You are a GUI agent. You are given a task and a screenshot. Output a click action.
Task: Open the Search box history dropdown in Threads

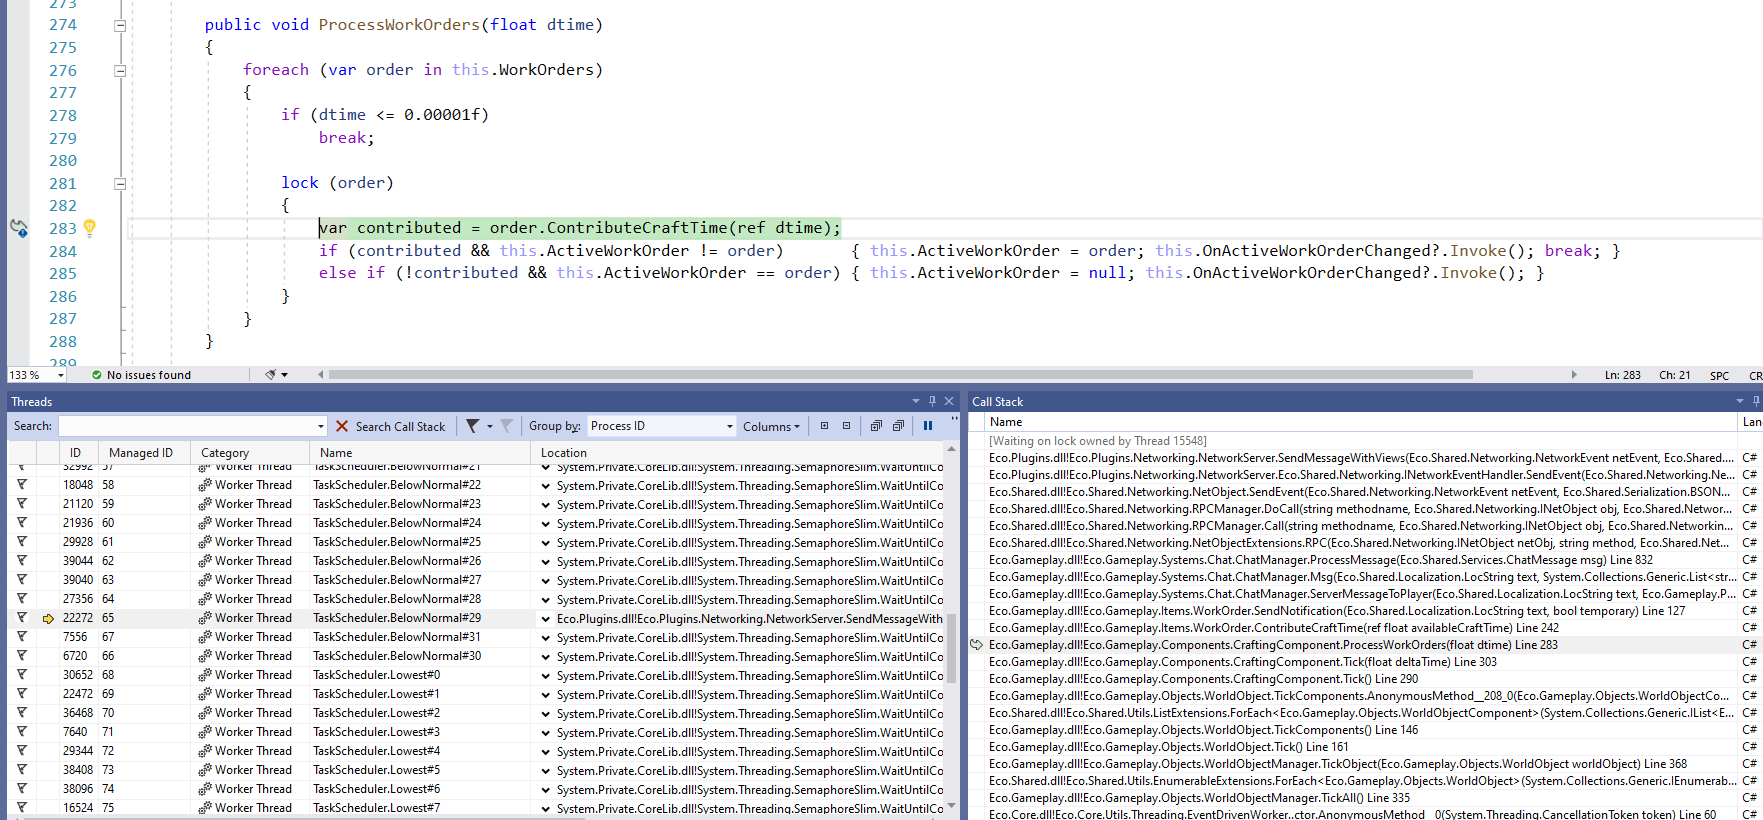tap(321, 426)
